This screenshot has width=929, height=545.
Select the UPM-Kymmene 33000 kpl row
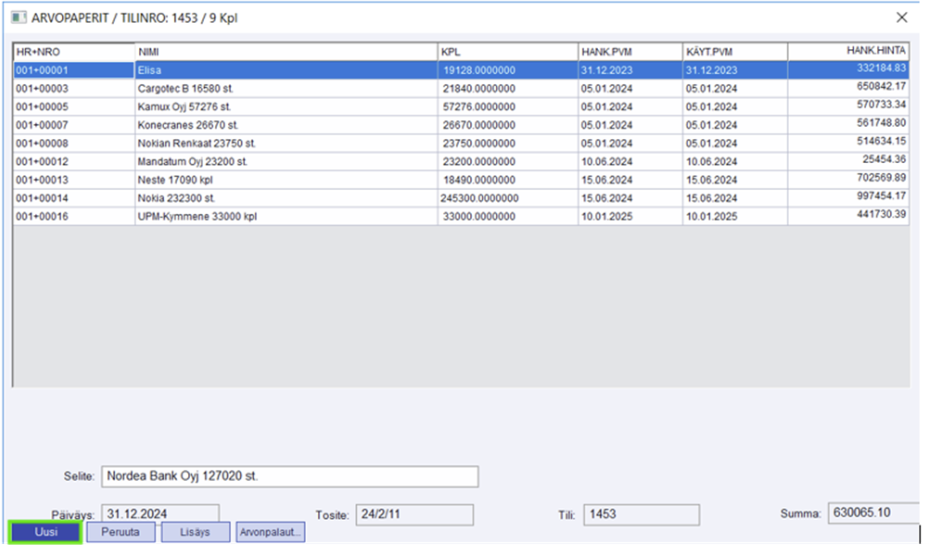coord(285,216)
